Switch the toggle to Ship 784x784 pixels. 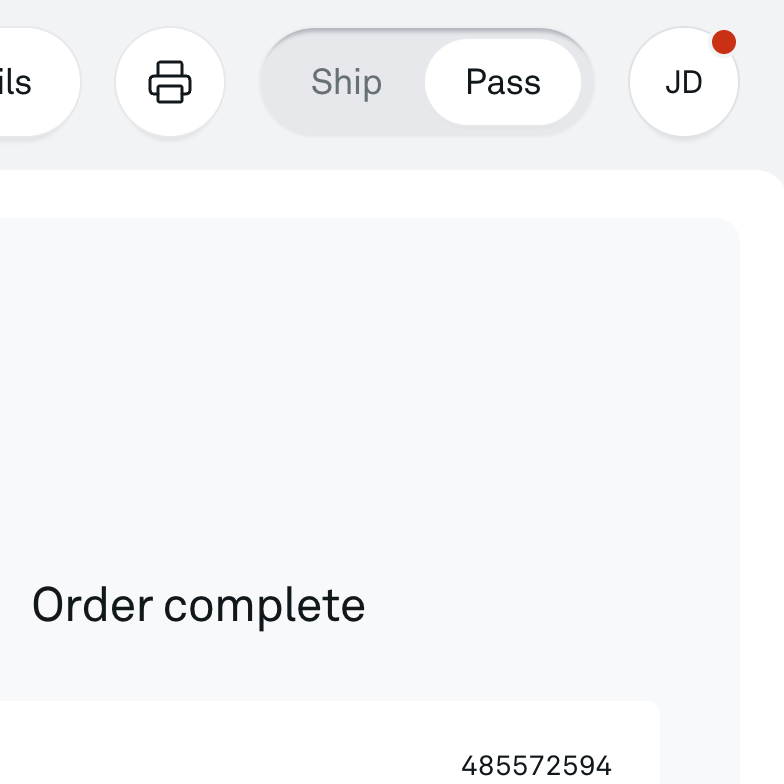click(x=346, y=82)
